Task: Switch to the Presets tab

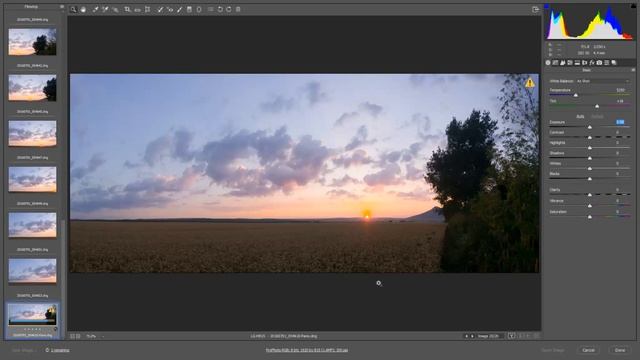Action: click(x=607, y=62)
